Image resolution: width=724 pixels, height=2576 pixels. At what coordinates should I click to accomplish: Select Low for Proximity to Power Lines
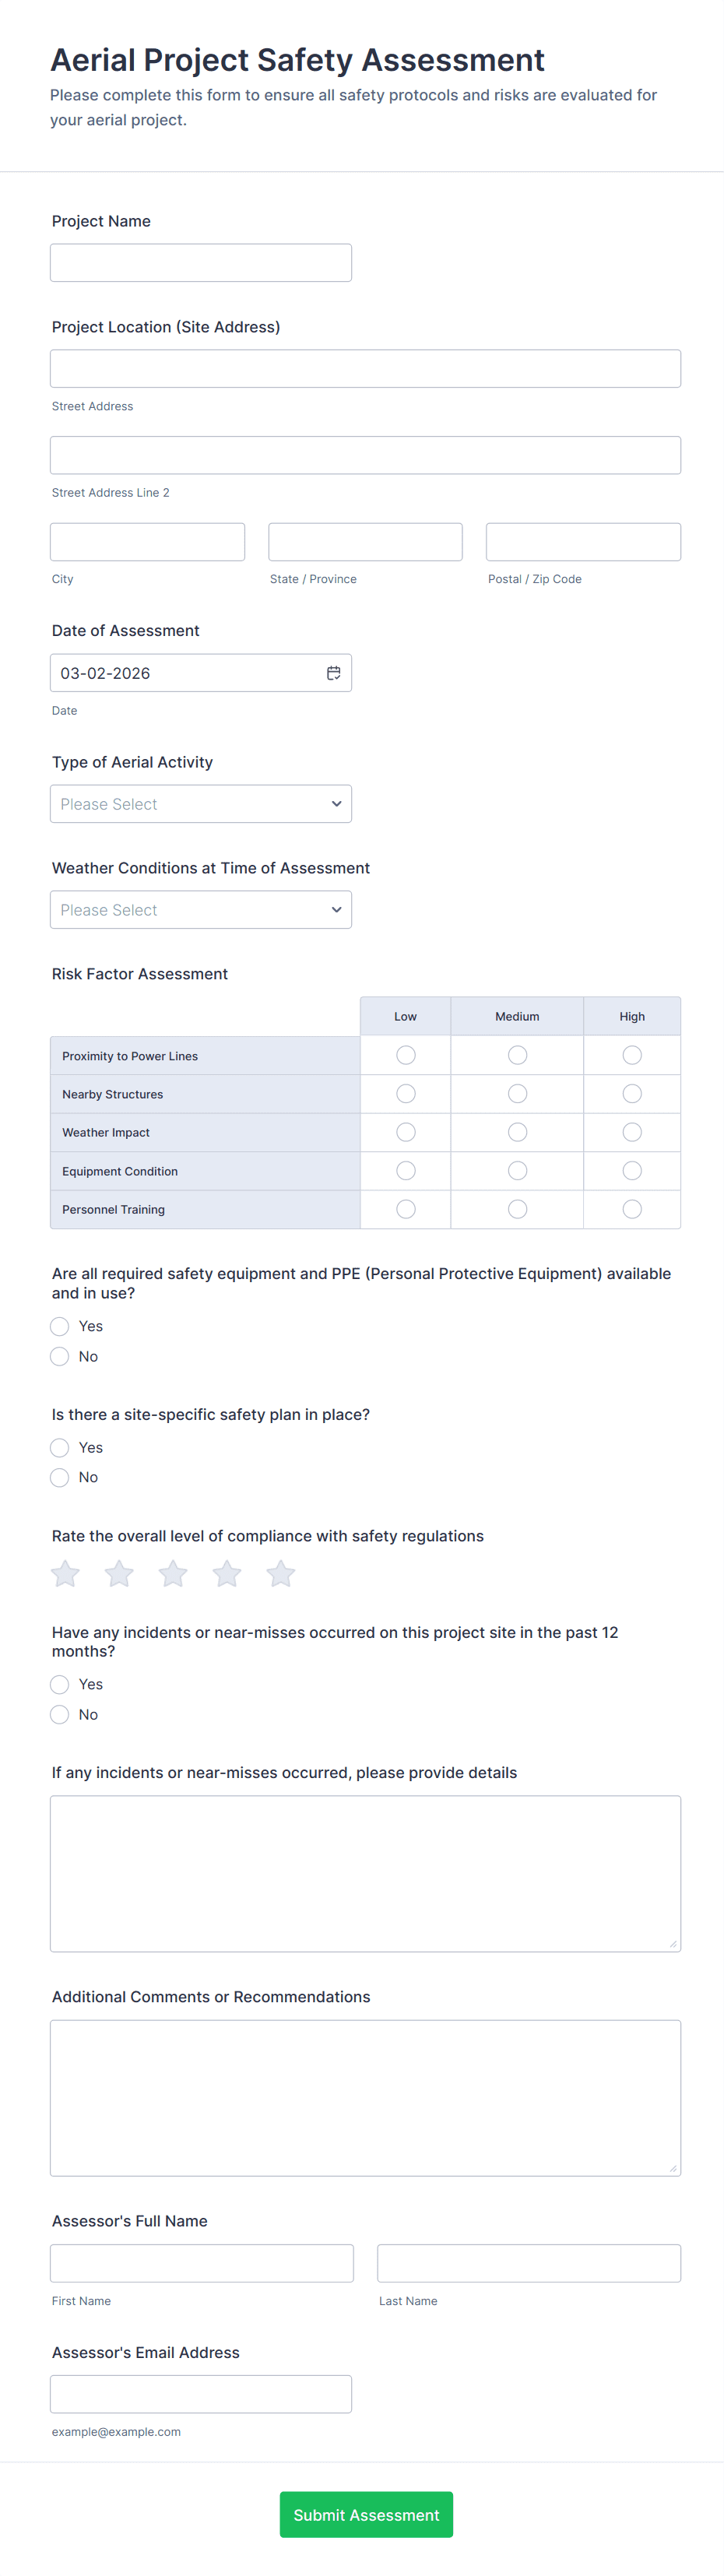point(405,1055)
